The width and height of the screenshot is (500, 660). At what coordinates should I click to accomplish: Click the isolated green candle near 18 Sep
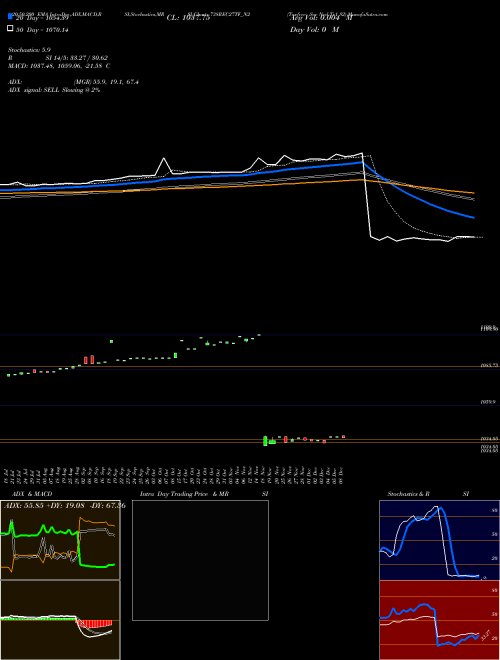coord(111,341)
